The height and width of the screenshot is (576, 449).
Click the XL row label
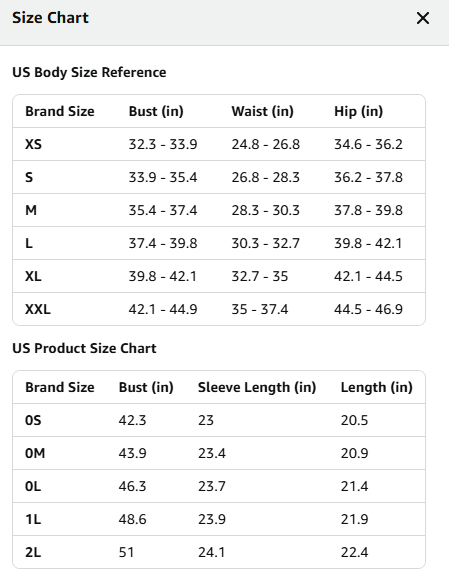(33, 276)
